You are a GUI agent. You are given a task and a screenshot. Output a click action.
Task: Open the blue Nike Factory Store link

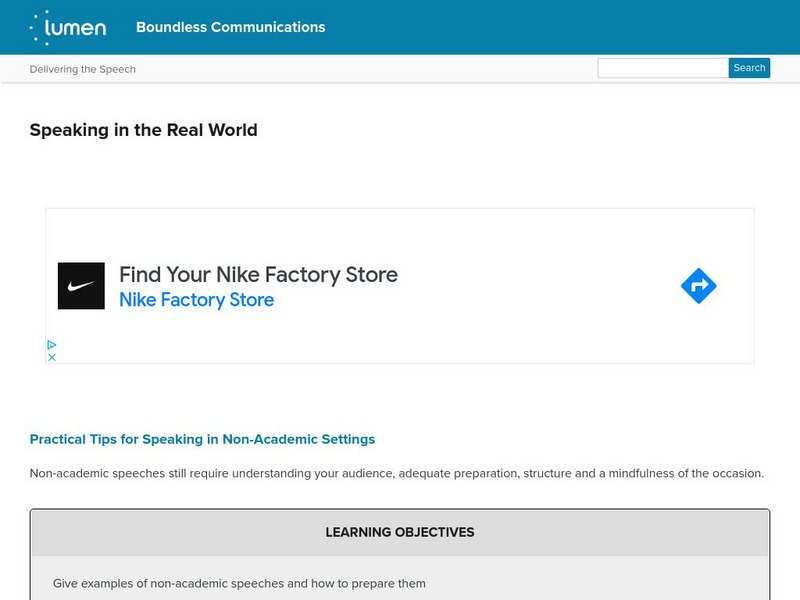coord(196,300)
